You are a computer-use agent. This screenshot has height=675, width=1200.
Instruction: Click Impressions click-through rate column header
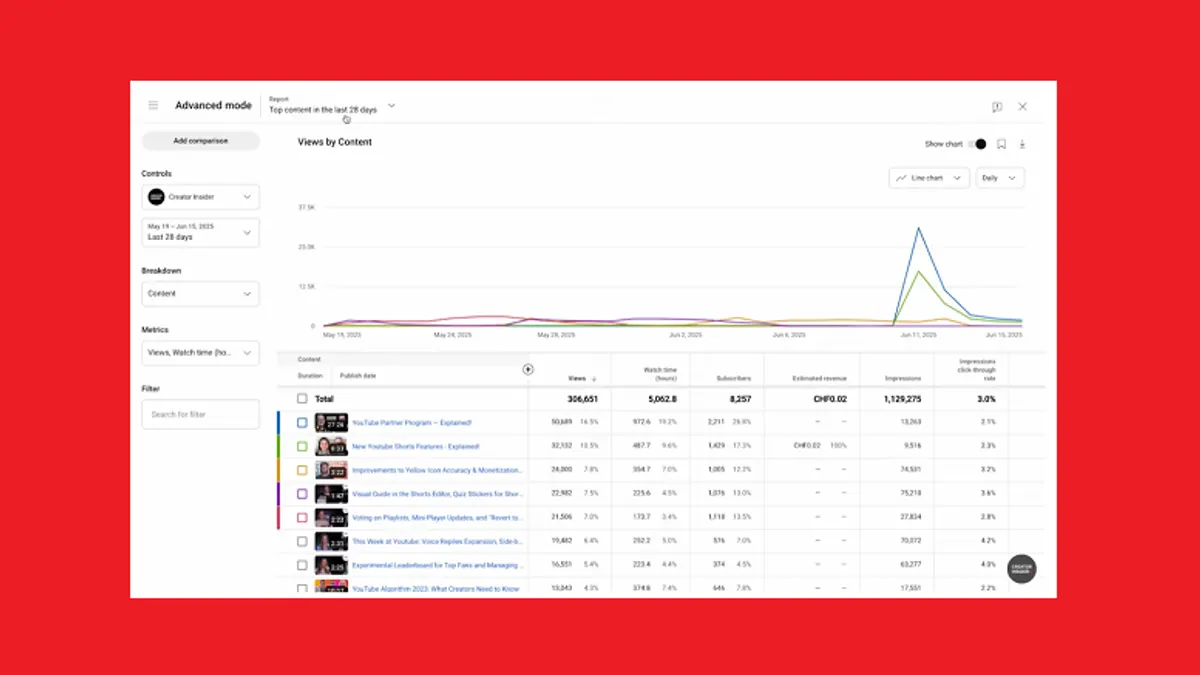977,370
